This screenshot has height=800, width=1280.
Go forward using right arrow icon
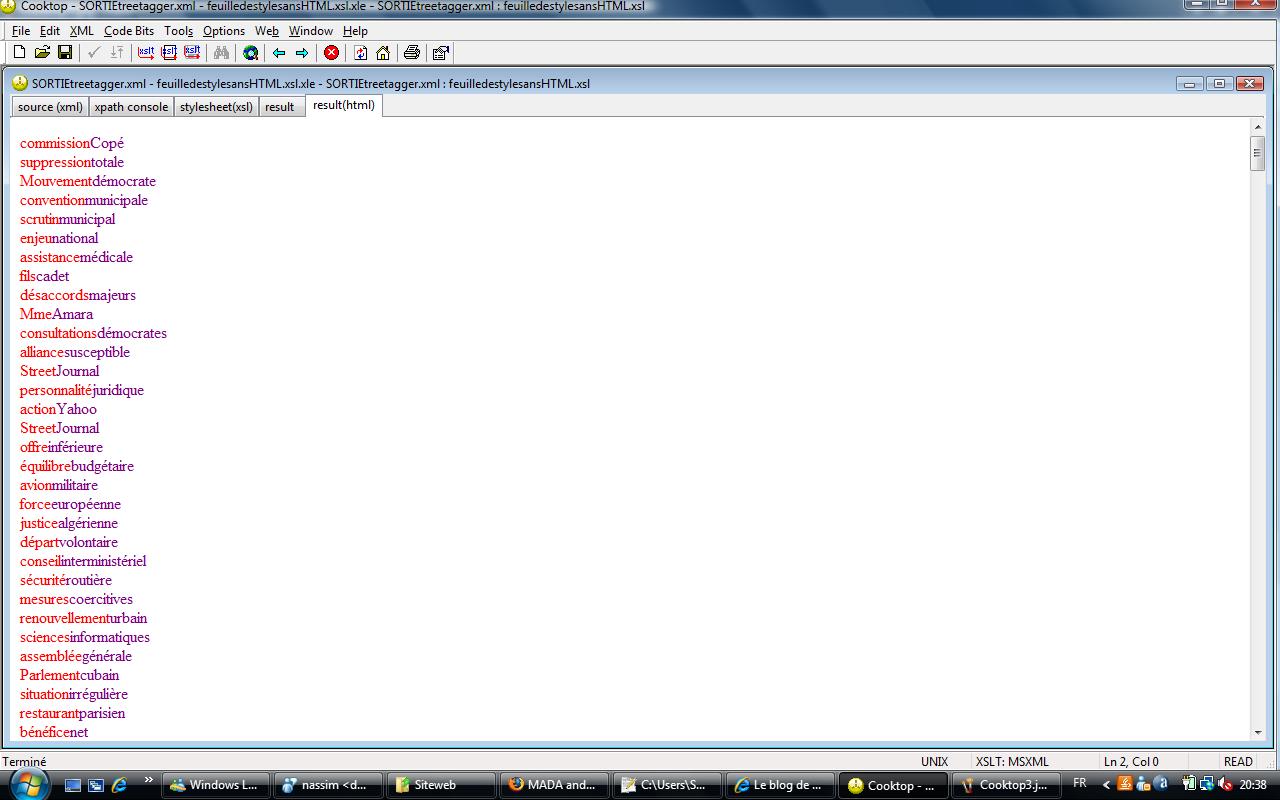[x=302, y=52]
